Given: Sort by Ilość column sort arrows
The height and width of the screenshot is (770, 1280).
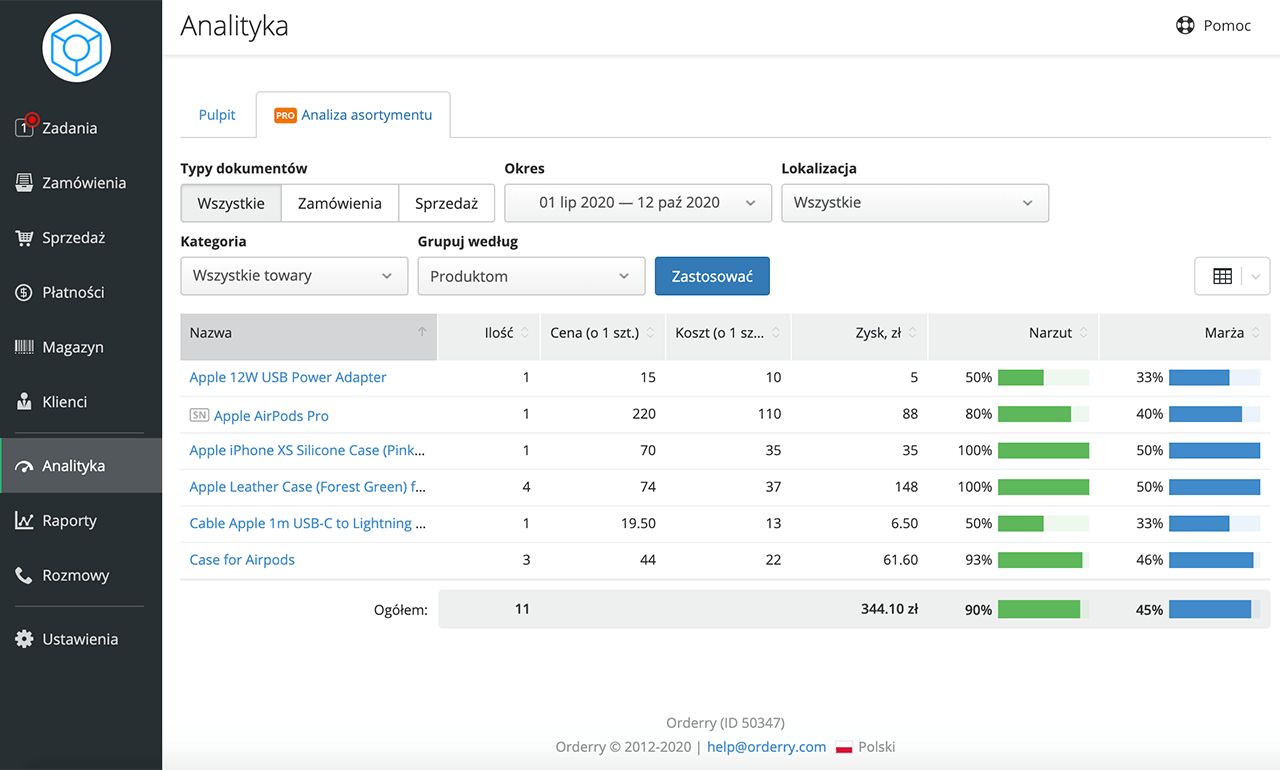Looking at the screenshot, I should click(525, 333).
